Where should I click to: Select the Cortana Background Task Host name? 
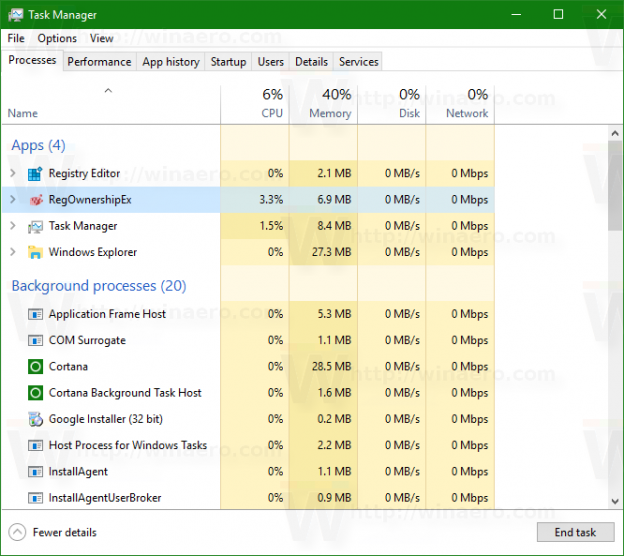[x=125, y=393]
